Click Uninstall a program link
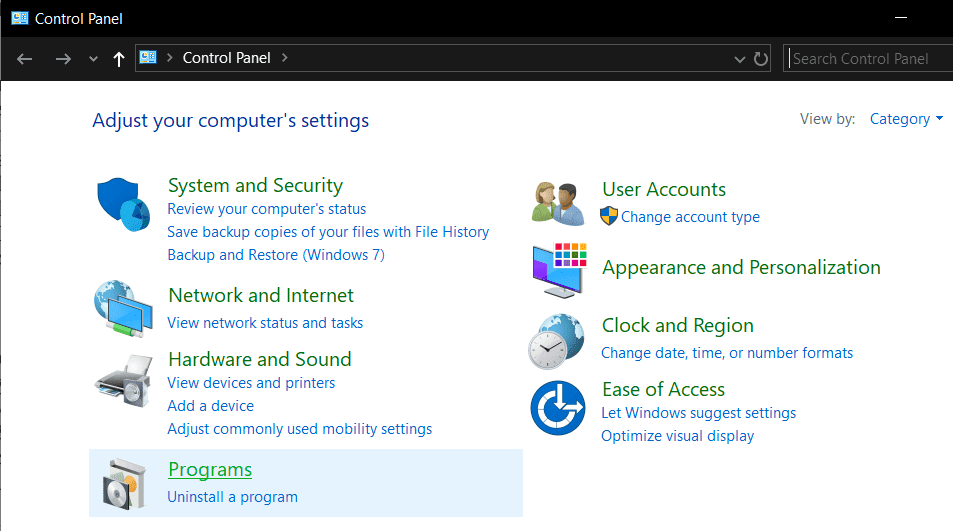Screen dimensions: 953x531 tap(232, 497)
